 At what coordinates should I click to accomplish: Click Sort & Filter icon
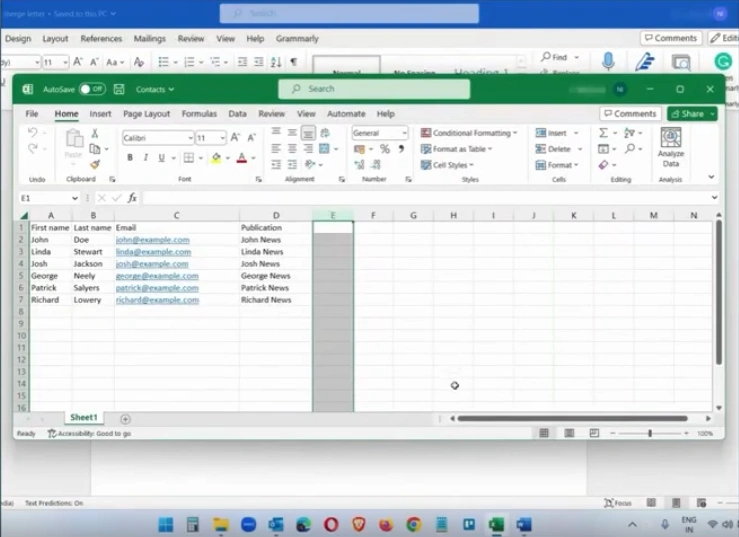[x=629, y=133]
